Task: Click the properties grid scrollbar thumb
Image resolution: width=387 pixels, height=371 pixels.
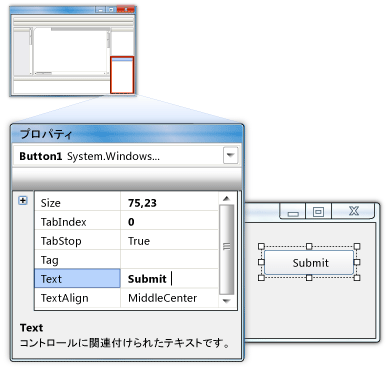Action: [x=227, y=250]
